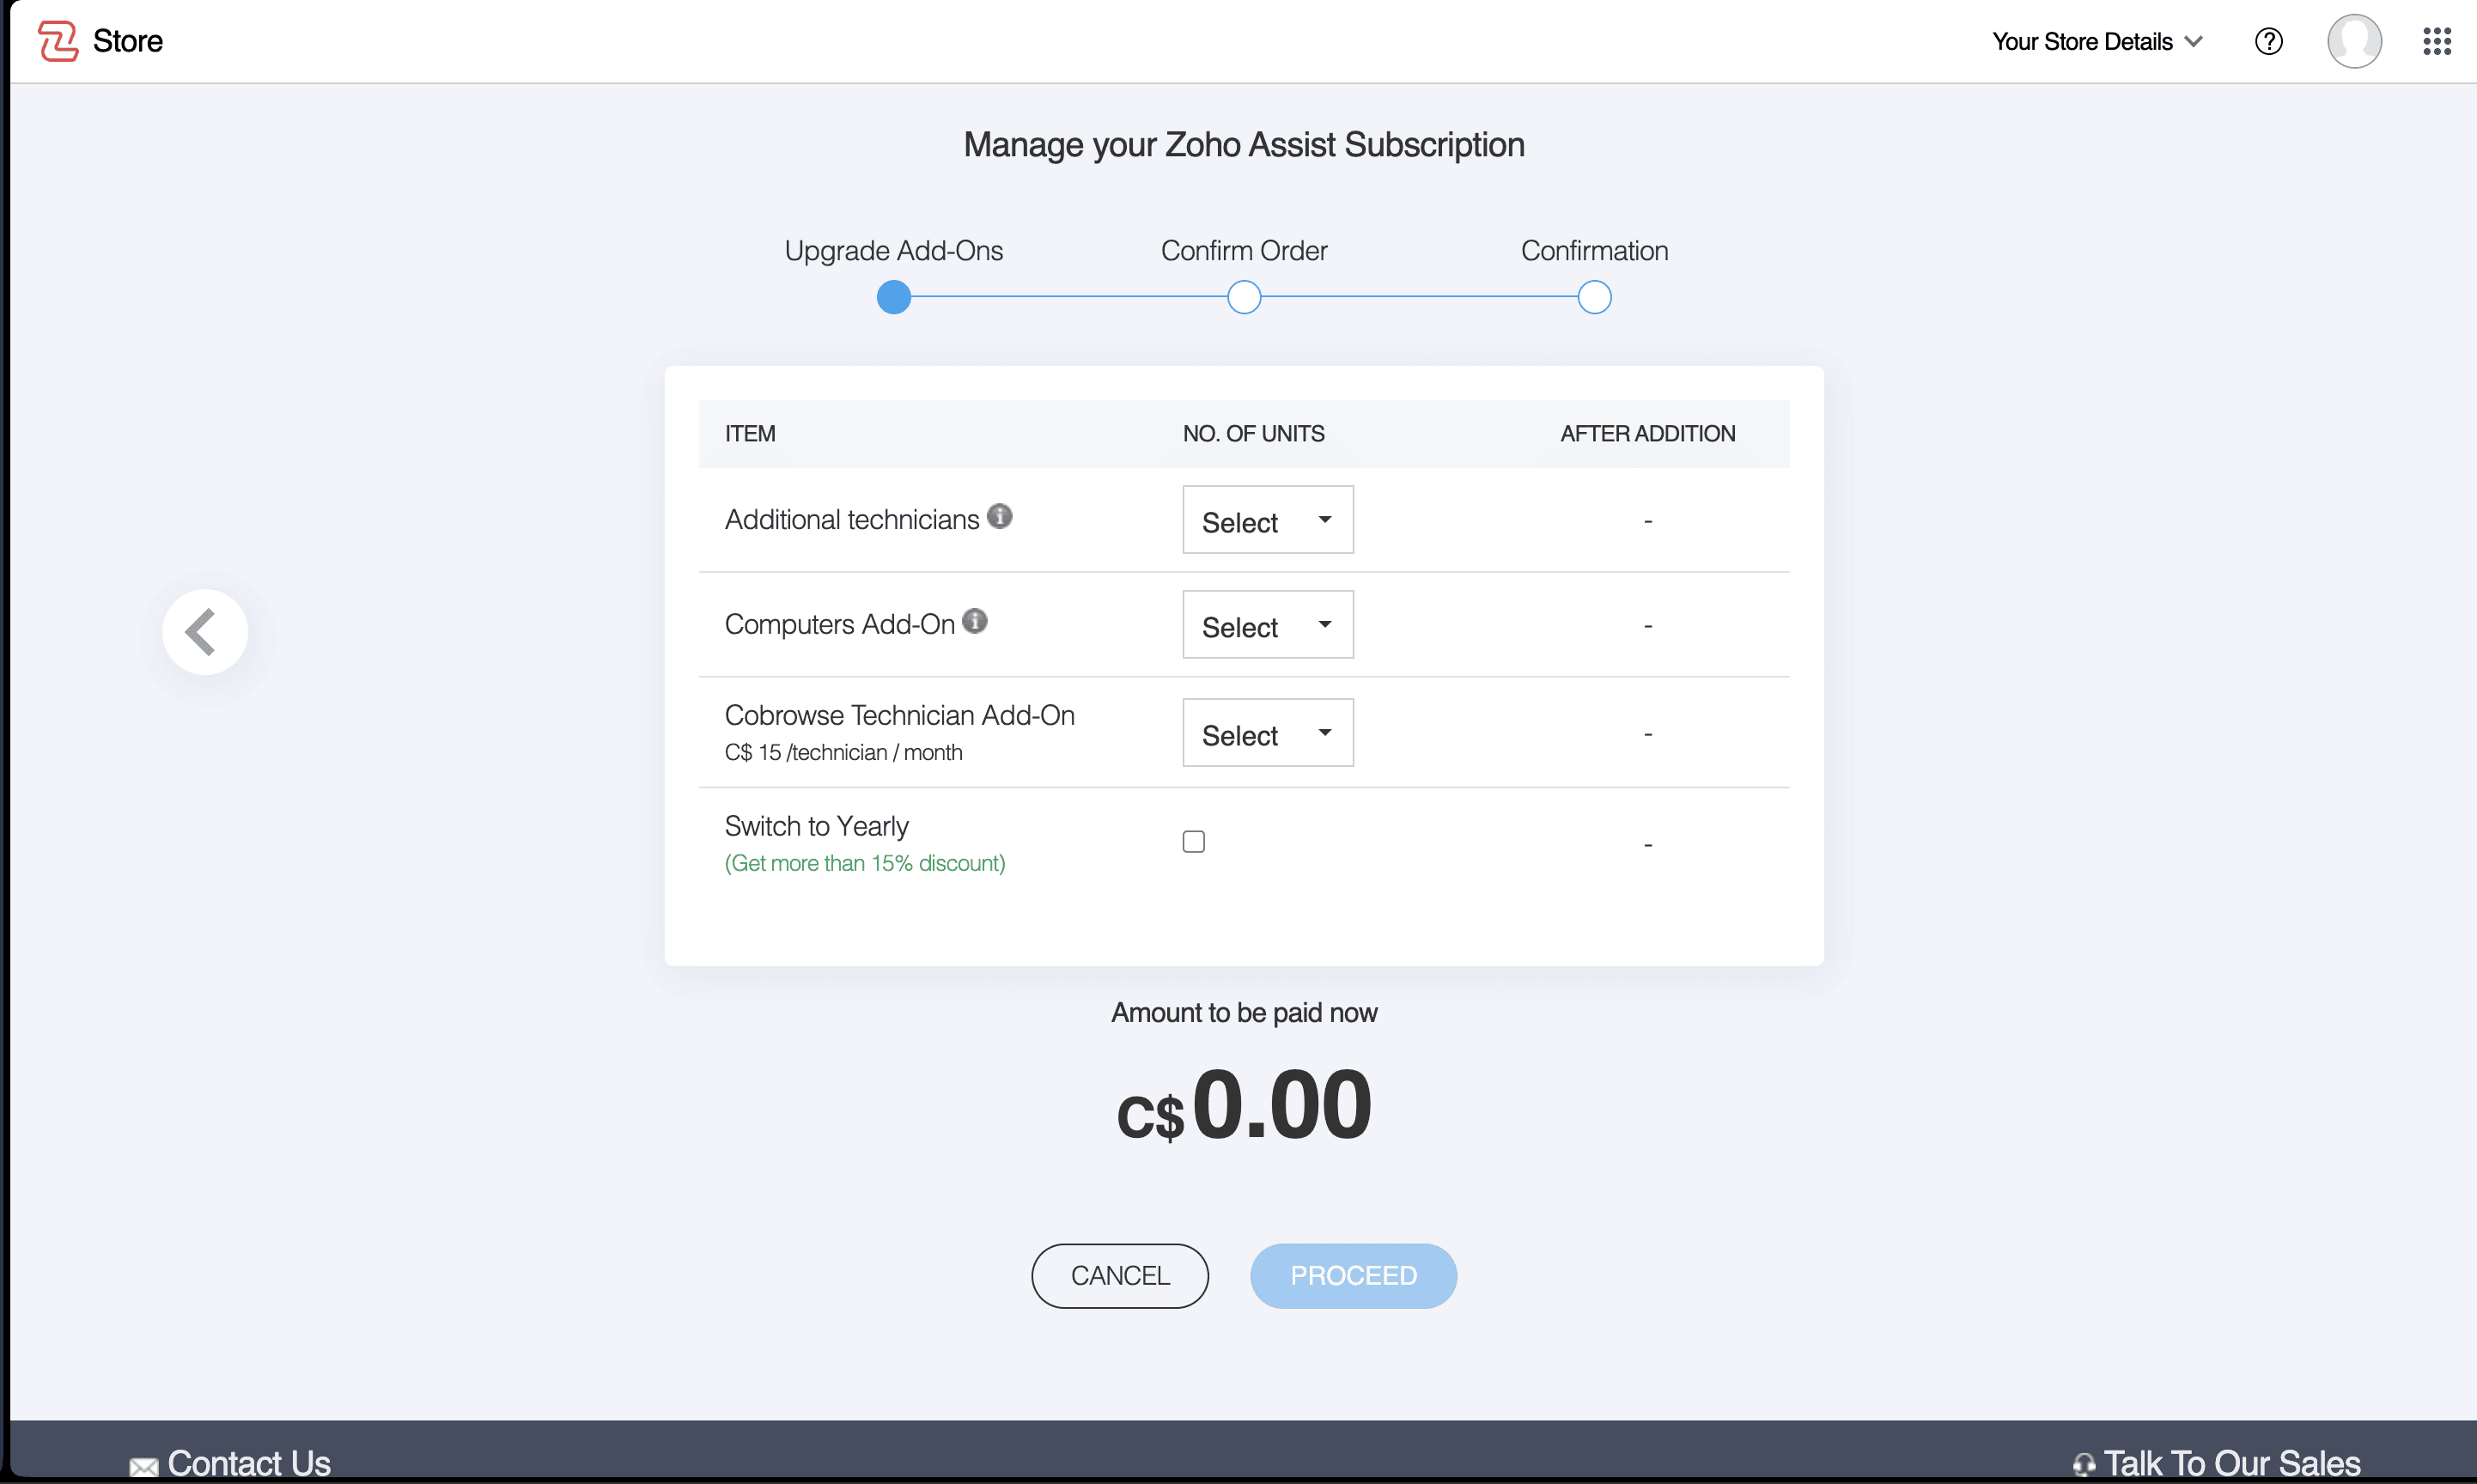The image size is (2477, 1484).
Task: Open Additional technicians units dropdown
Action: pyautogui.click(x=1267, y=520)
